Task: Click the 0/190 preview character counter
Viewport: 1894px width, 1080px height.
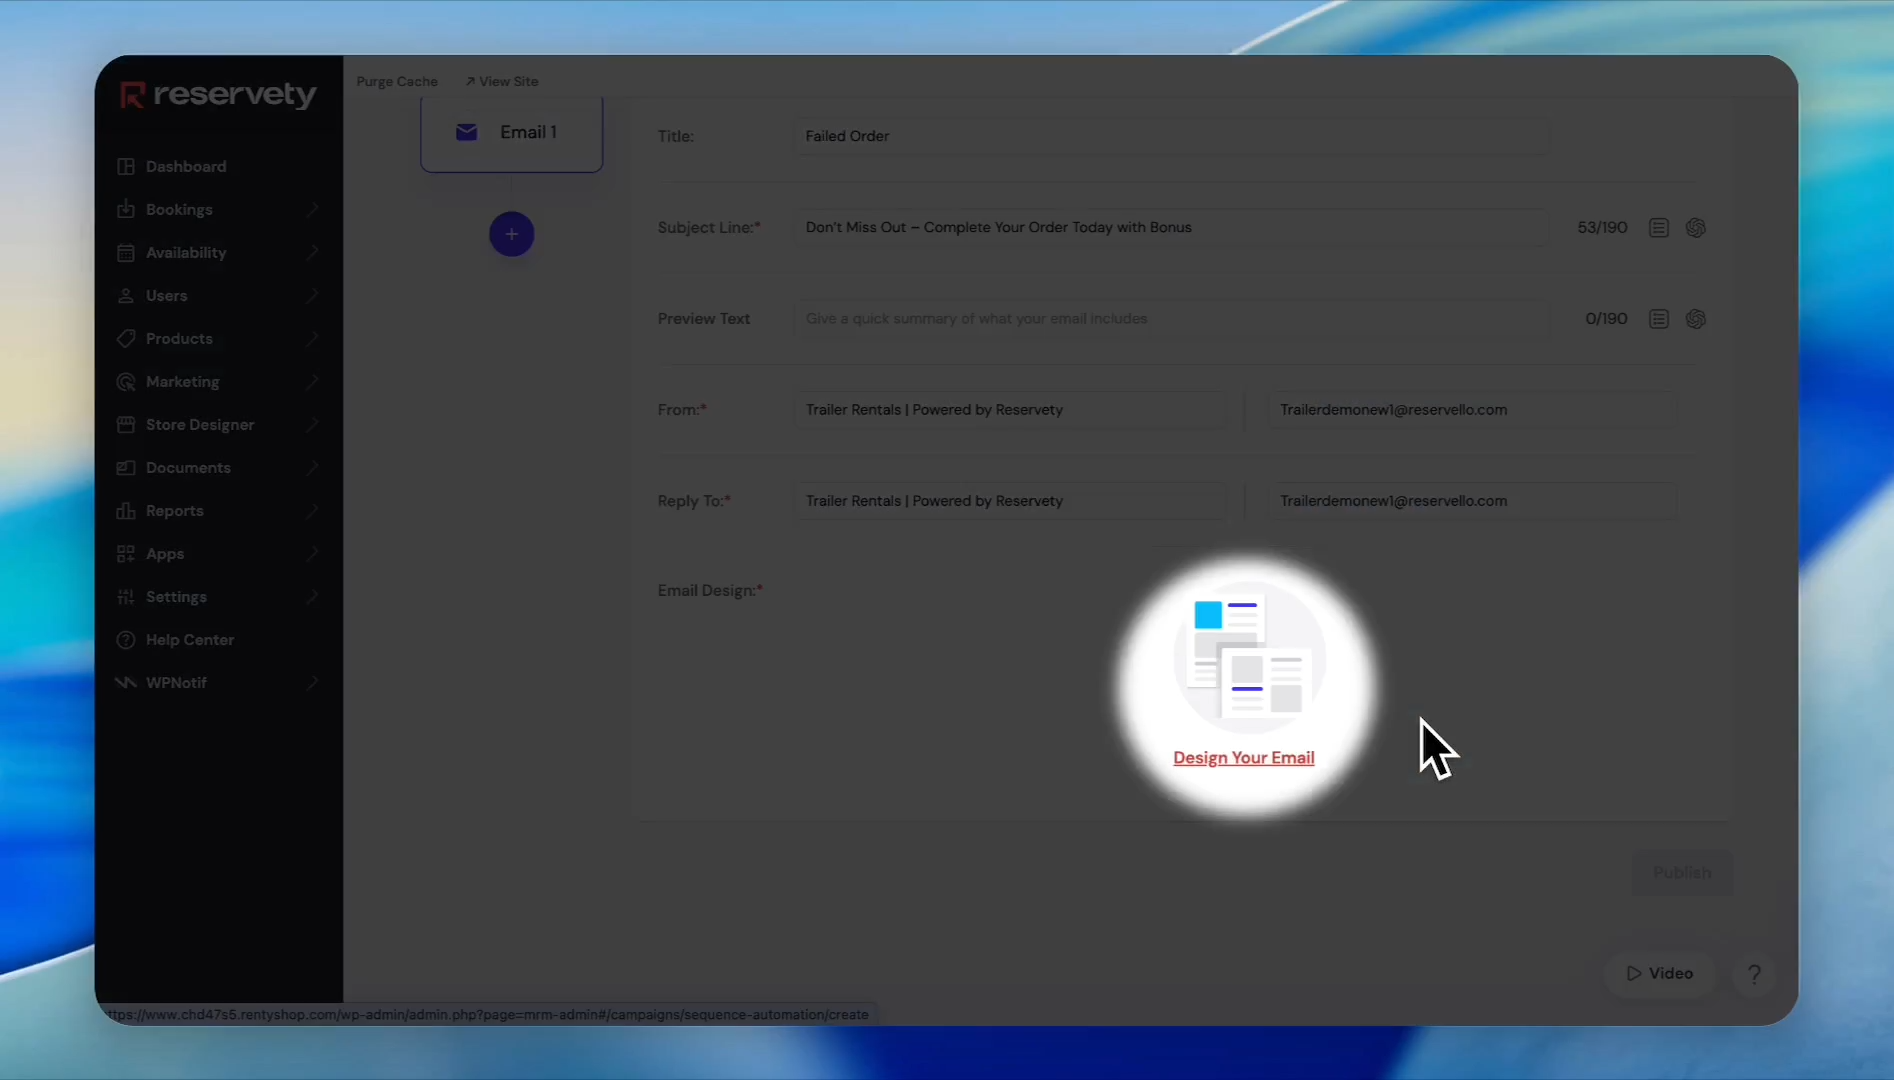Action: point(1606,318)
